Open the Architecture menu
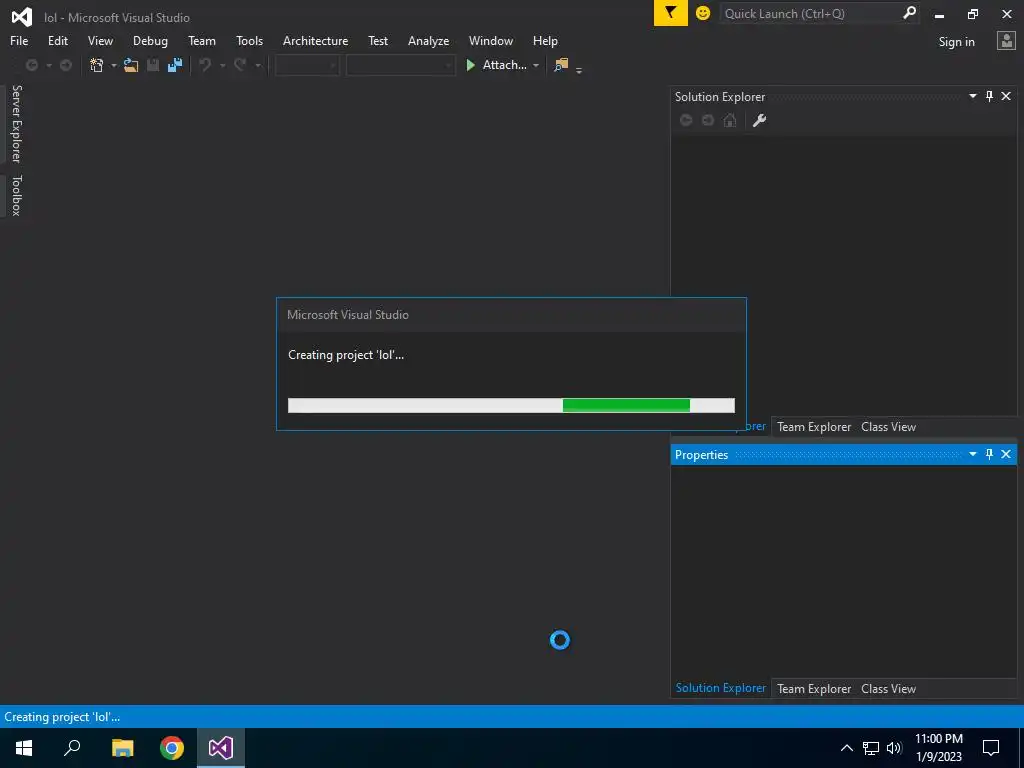Screen dimensions: 1024x768 click(315, 40)
